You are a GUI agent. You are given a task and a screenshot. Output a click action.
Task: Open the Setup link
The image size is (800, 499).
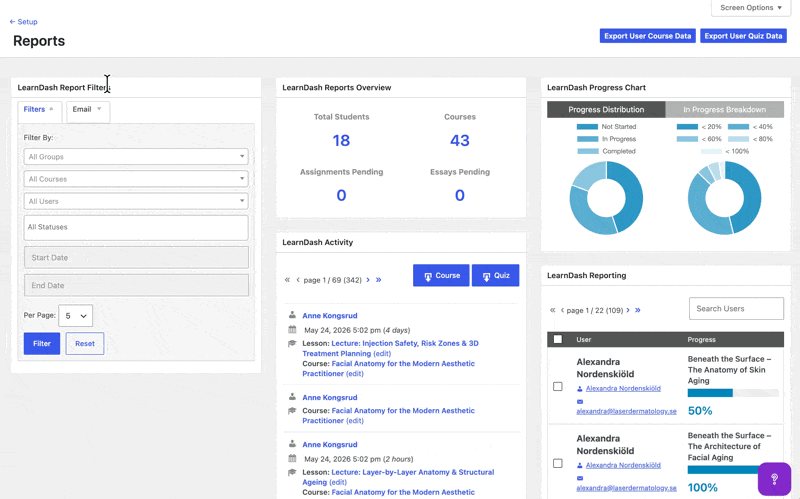[23, 21]
